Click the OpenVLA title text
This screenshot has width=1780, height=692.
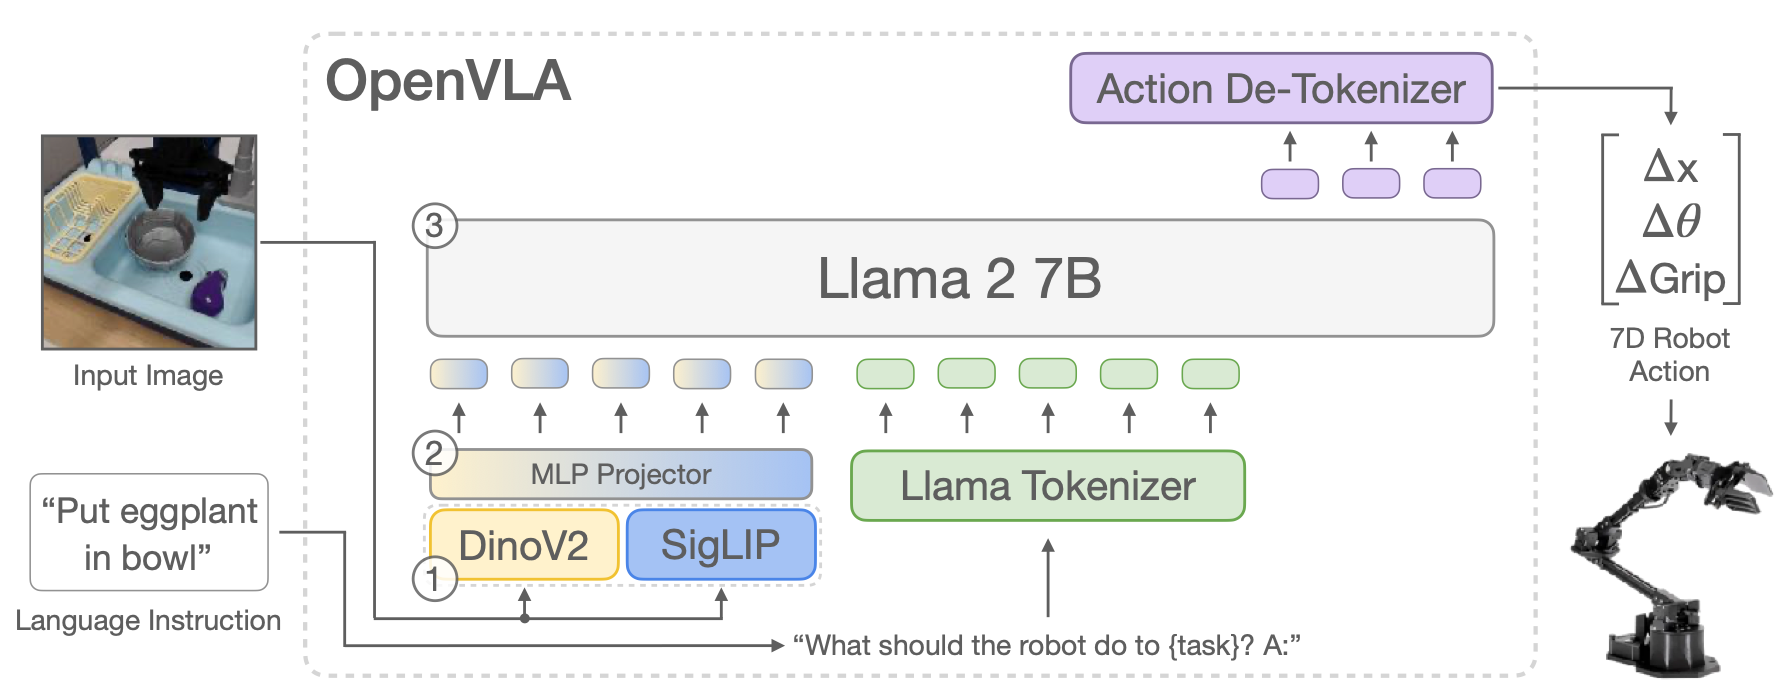(448, 81)
